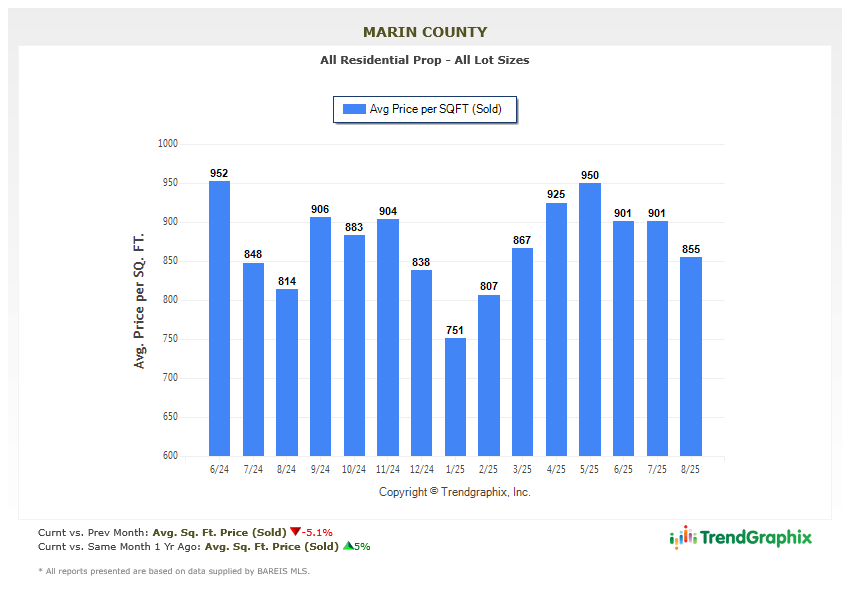The width and height of the screenshot is (850, 599).
Task: Click the TrendGraphix brand name
Action: 756,538
